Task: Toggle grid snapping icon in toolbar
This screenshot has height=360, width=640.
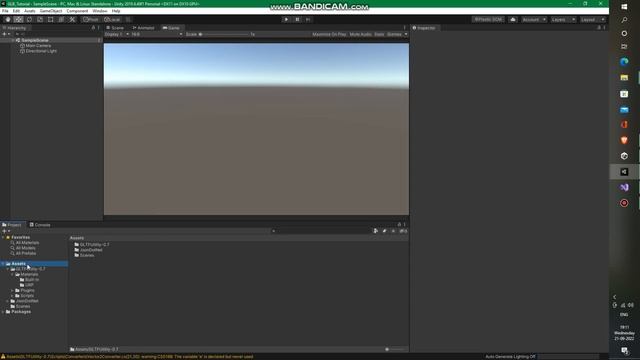Action: (x=128, y=19)
